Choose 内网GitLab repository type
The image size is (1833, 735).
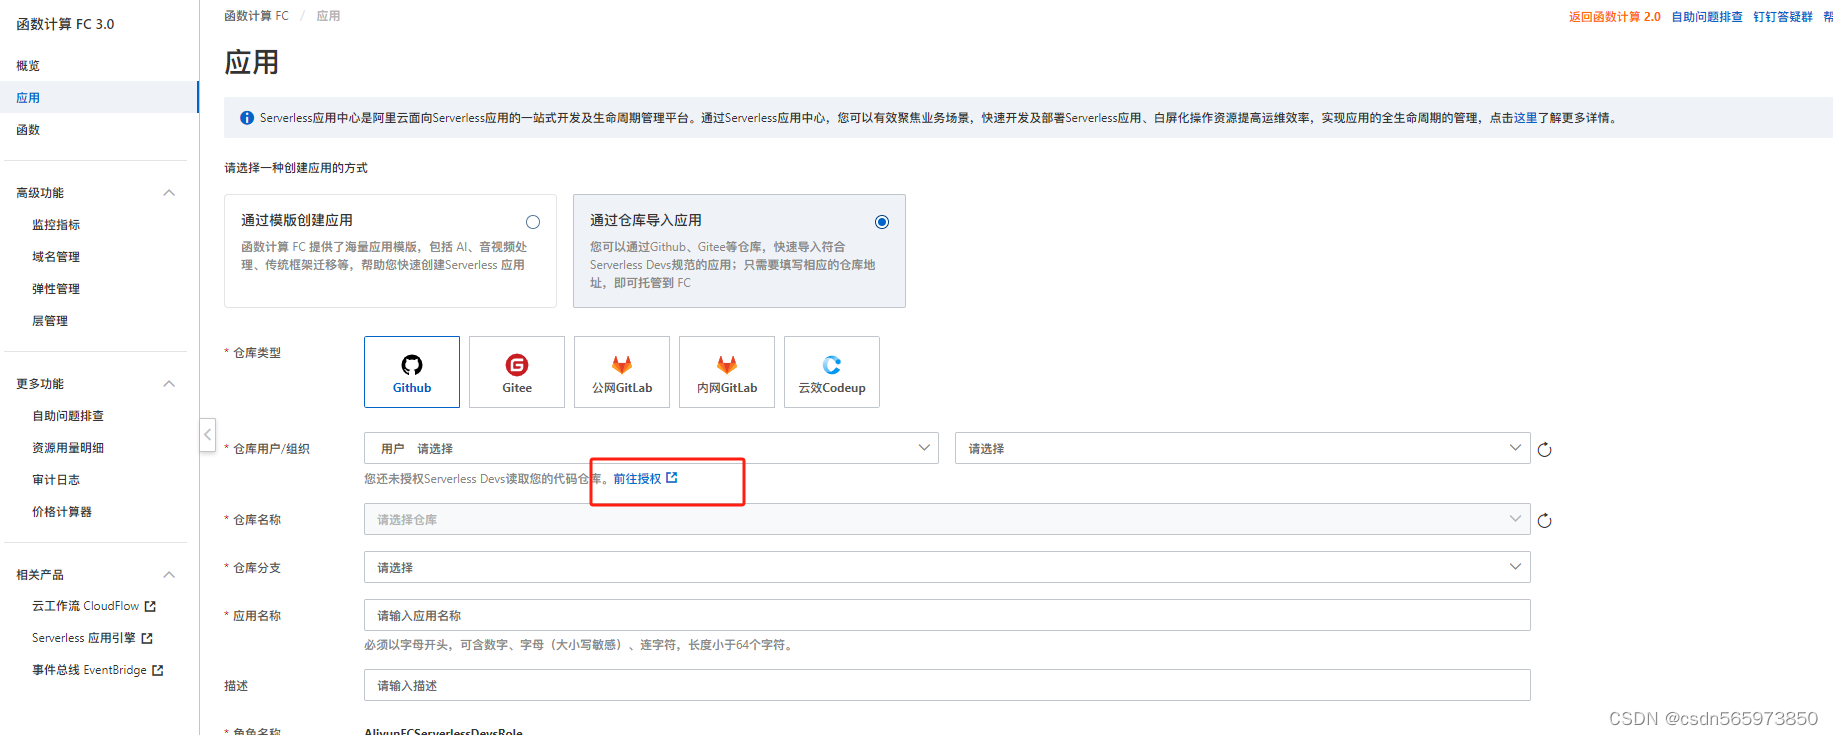(x=727, y=372)
